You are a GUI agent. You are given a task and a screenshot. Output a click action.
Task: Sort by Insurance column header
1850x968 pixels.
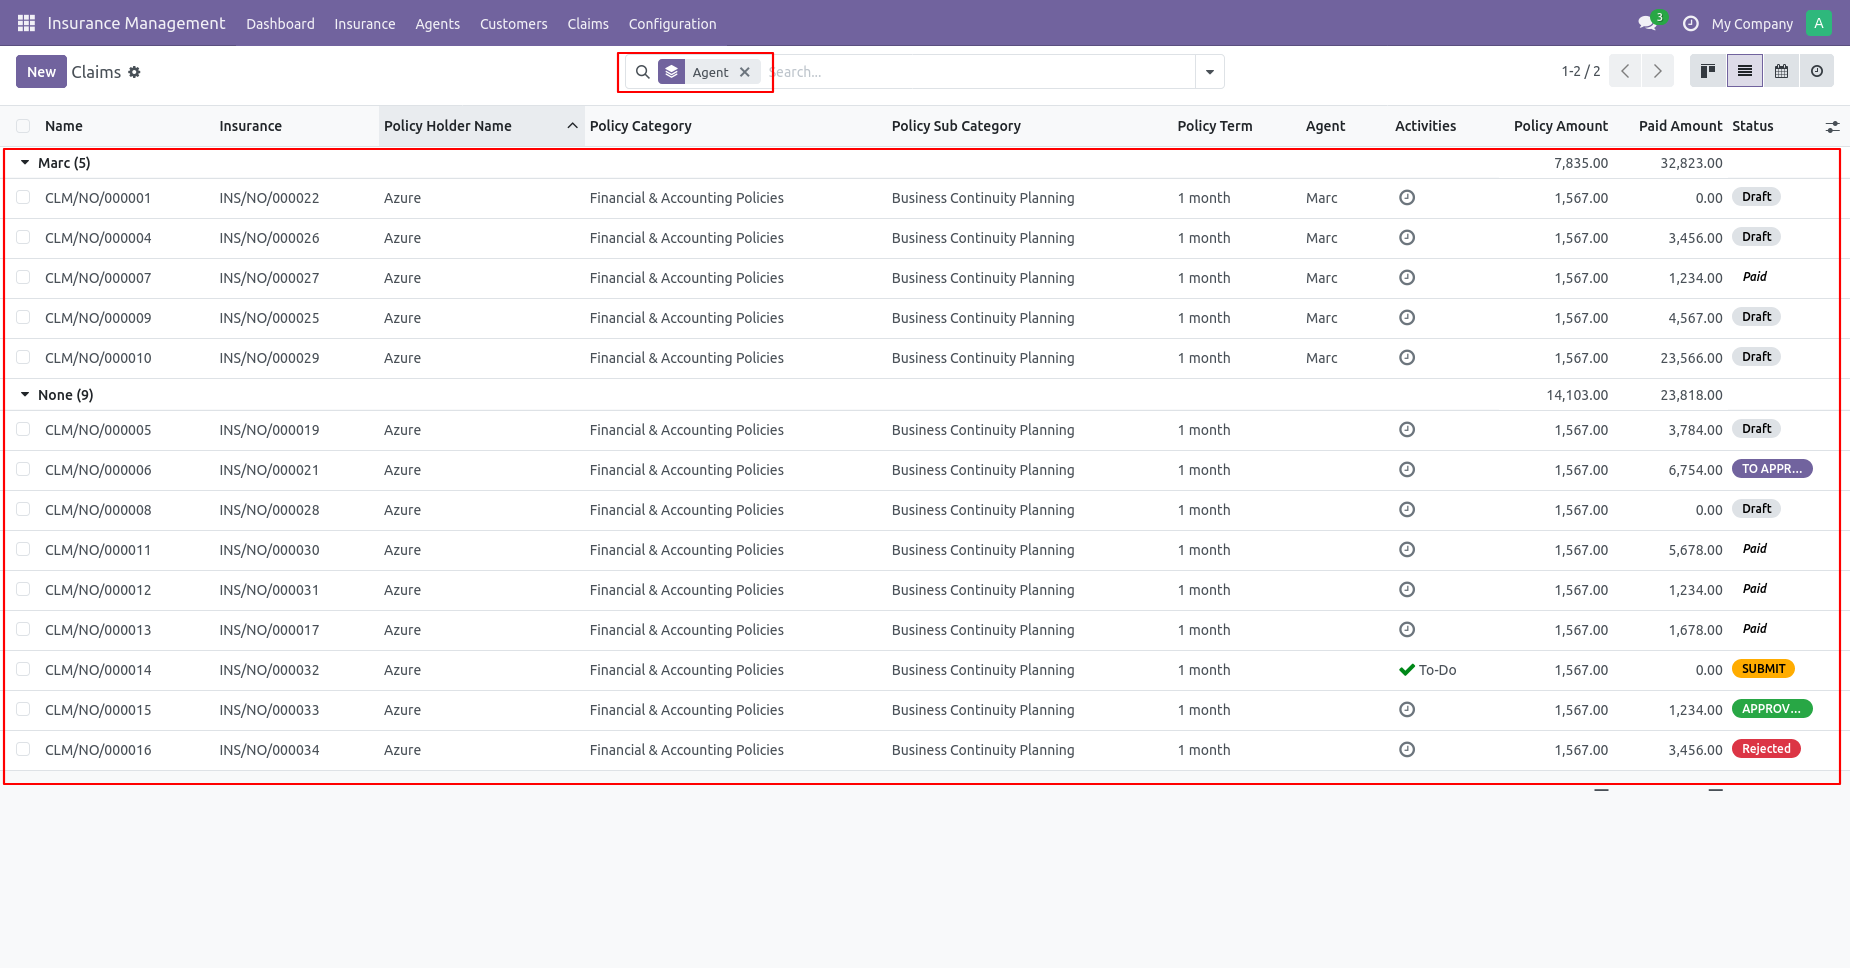coord(251,126)
